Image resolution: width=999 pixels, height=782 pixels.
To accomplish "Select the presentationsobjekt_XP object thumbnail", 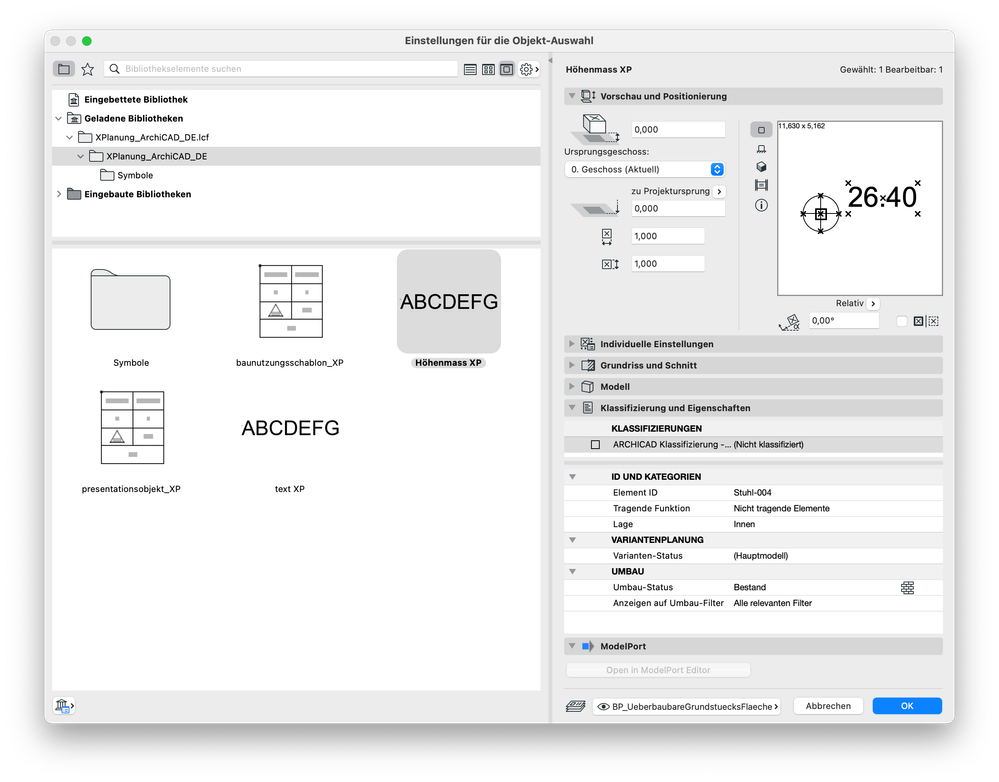I will pos(132,427).
